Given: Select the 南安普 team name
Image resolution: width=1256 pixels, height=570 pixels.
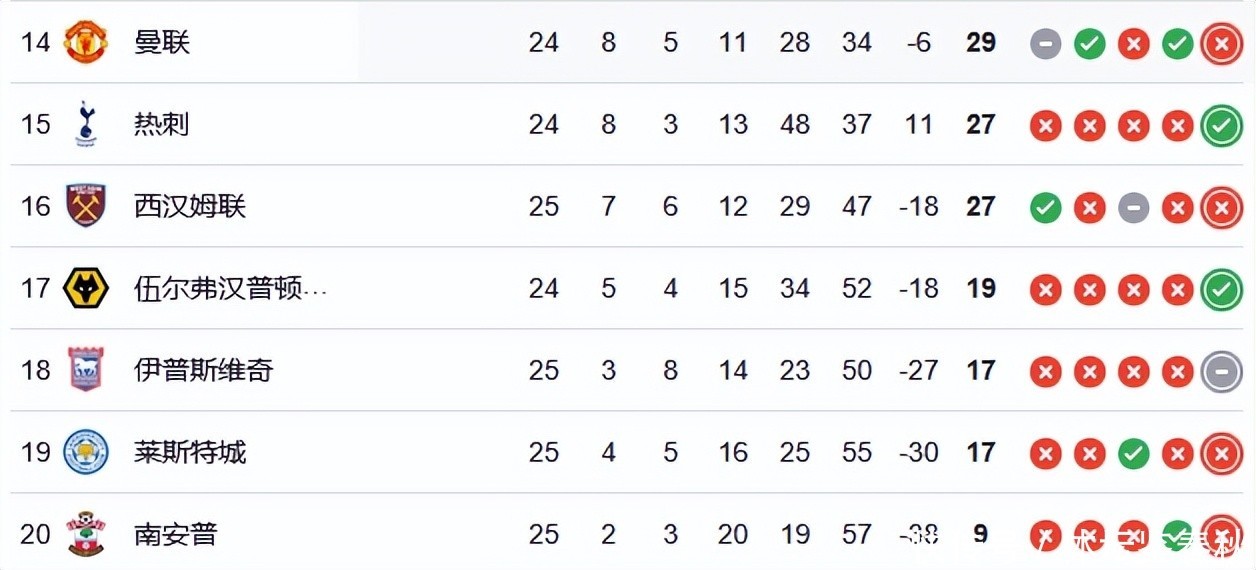Looking at the screenshot, I should click(175, 535).
